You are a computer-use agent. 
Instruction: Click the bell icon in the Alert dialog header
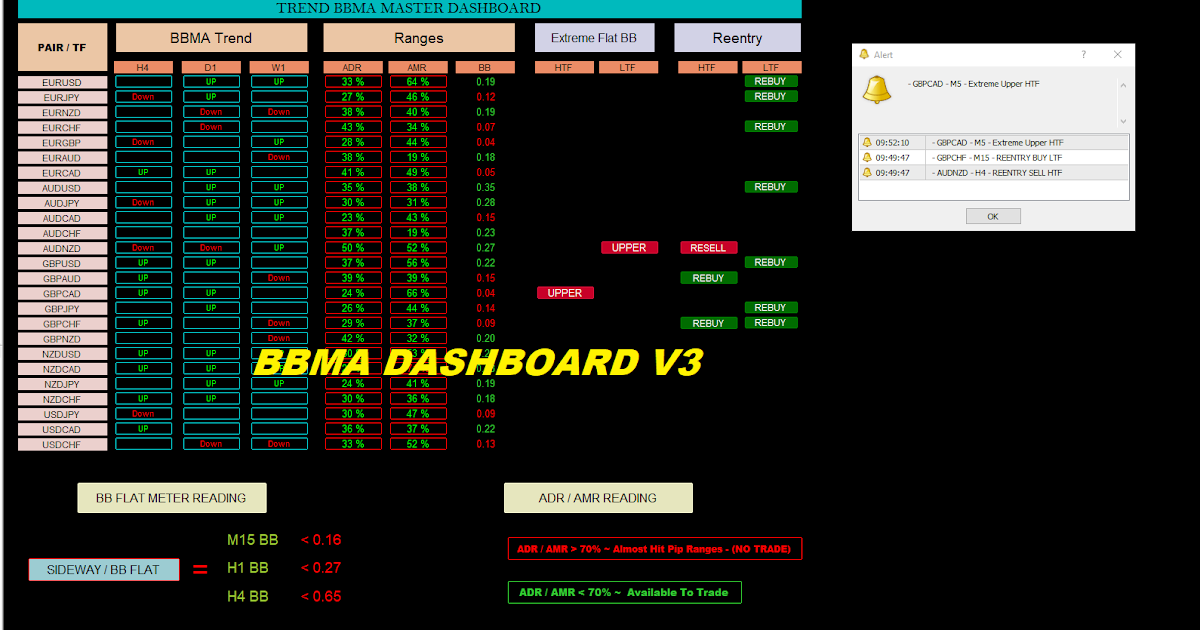pyautogui.click(x=864, y=54)
